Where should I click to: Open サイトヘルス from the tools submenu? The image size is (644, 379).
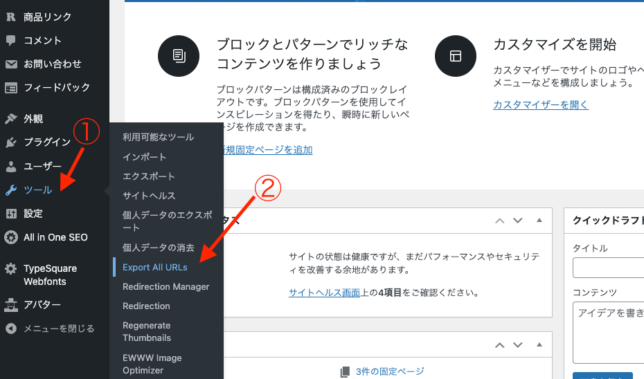click(x=149, y=196)
